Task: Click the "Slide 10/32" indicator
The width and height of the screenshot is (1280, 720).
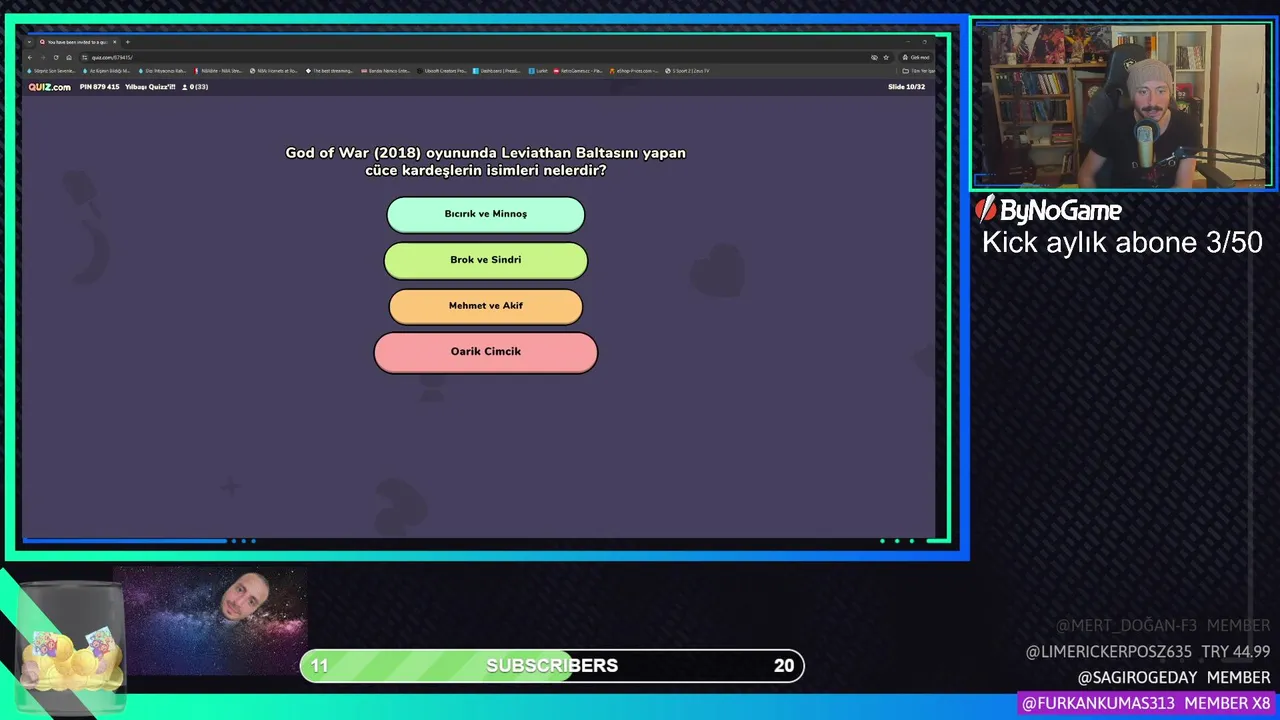Action: click(x=906, y=87)
